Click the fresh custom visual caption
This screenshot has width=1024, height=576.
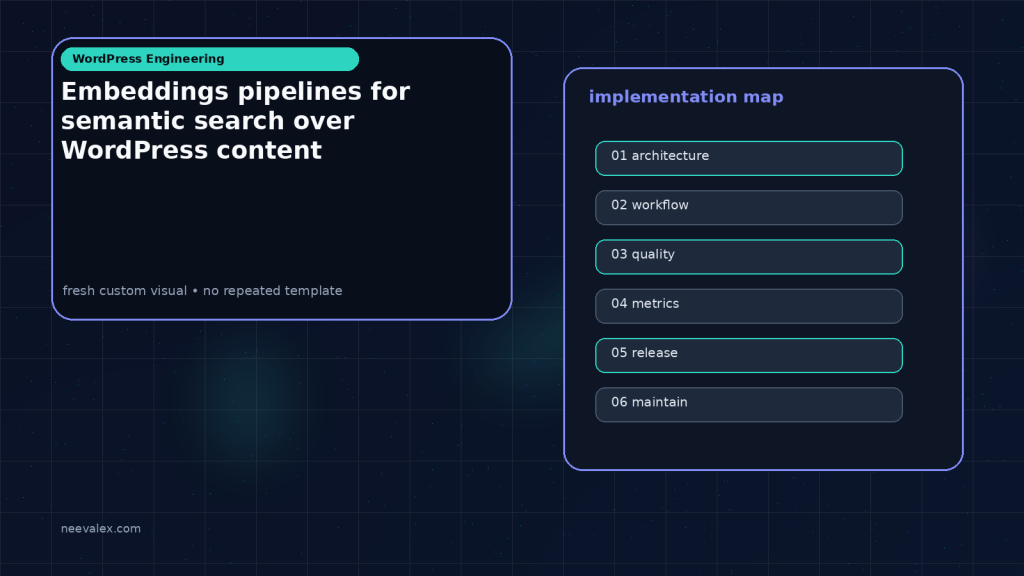coord(202,291)
